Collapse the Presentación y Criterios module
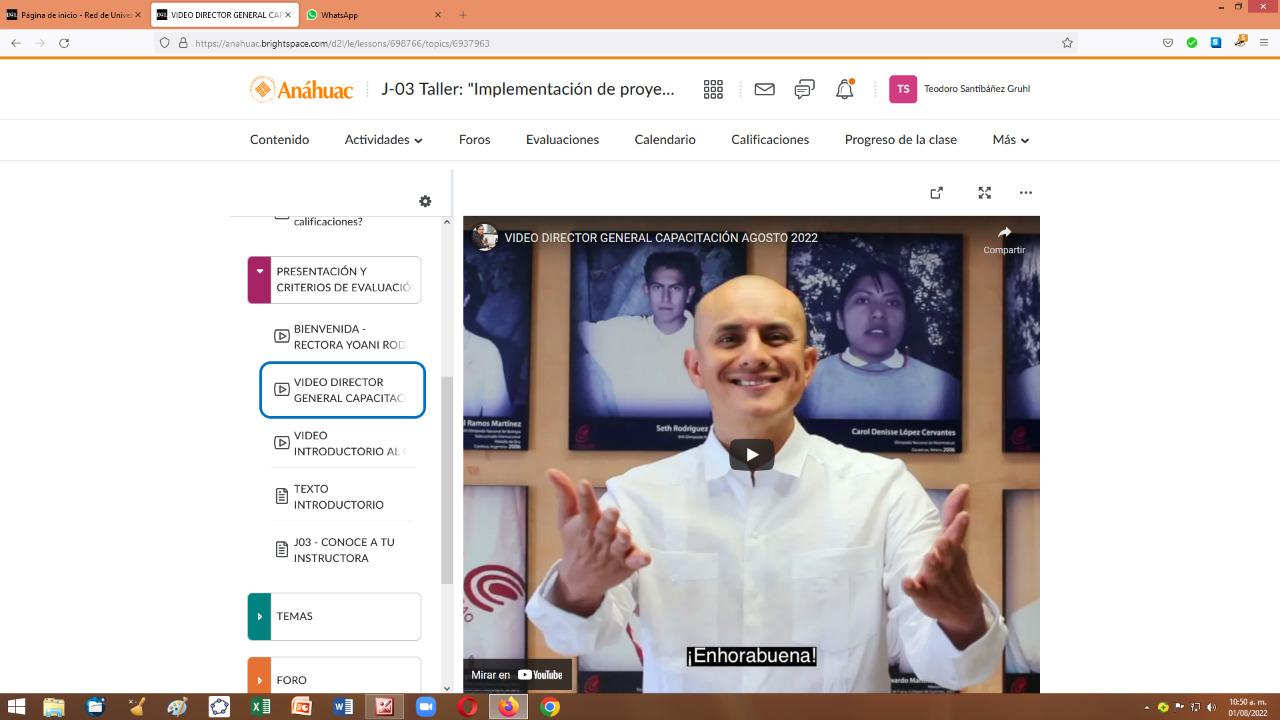The height and width of the screenshot is (720, 1280). (260, 271)
